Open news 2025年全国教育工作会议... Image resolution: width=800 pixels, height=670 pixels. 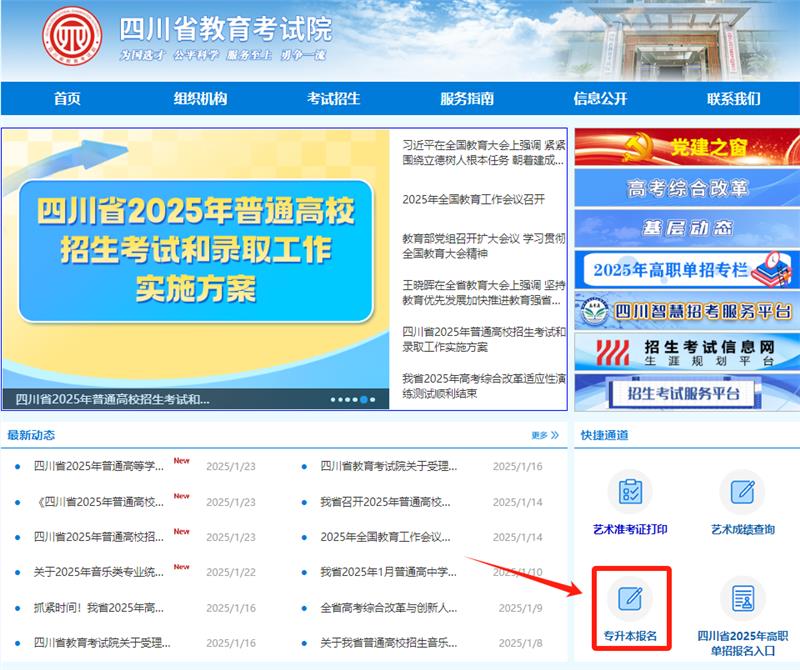(385, 537)
